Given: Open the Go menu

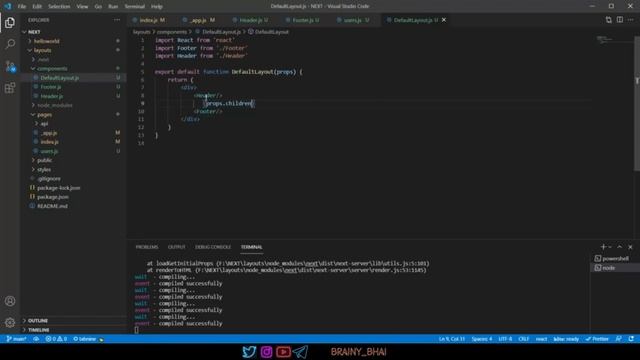Looking at the screenshot, I should 98,7.
